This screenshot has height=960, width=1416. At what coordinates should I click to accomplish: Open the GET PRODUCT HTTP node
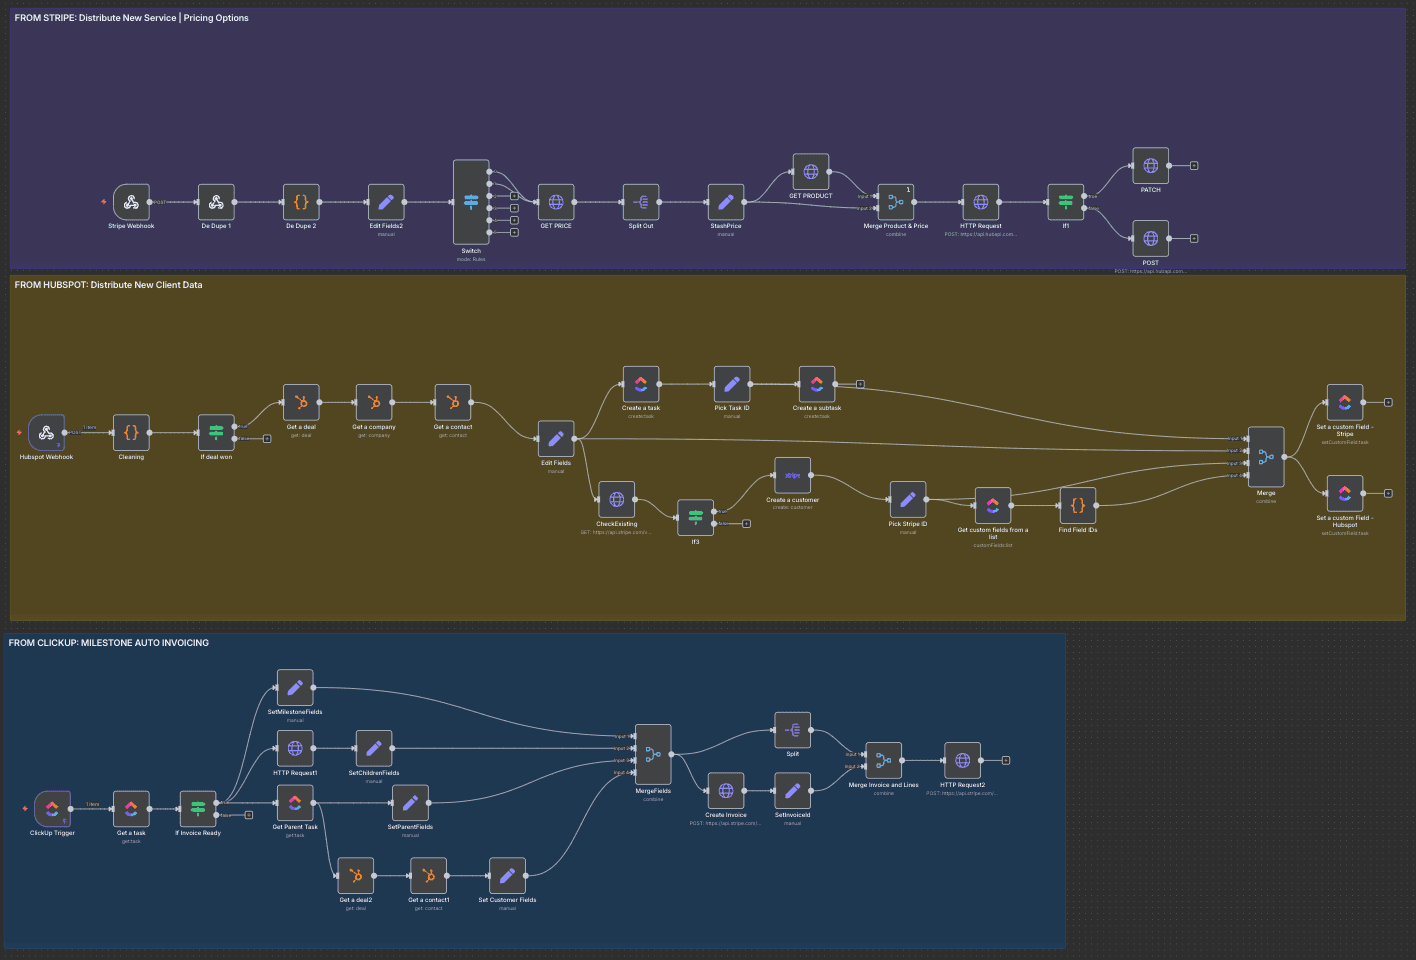(x=810, y=172)
